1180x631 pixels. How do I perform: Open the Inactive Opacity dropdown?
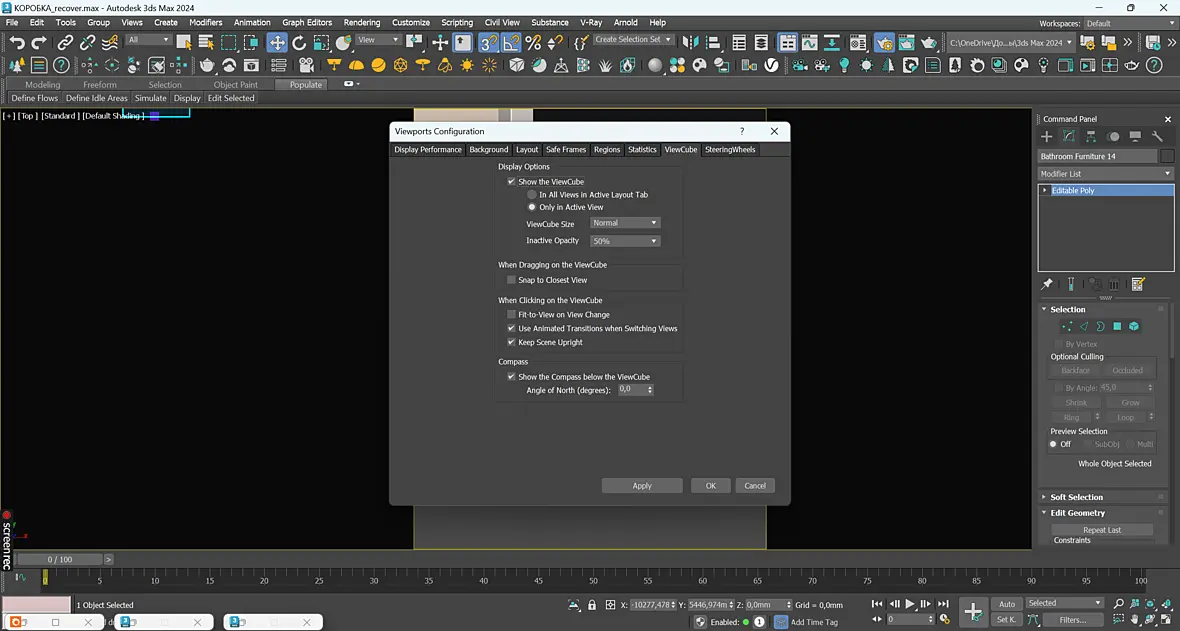(625, 241)
